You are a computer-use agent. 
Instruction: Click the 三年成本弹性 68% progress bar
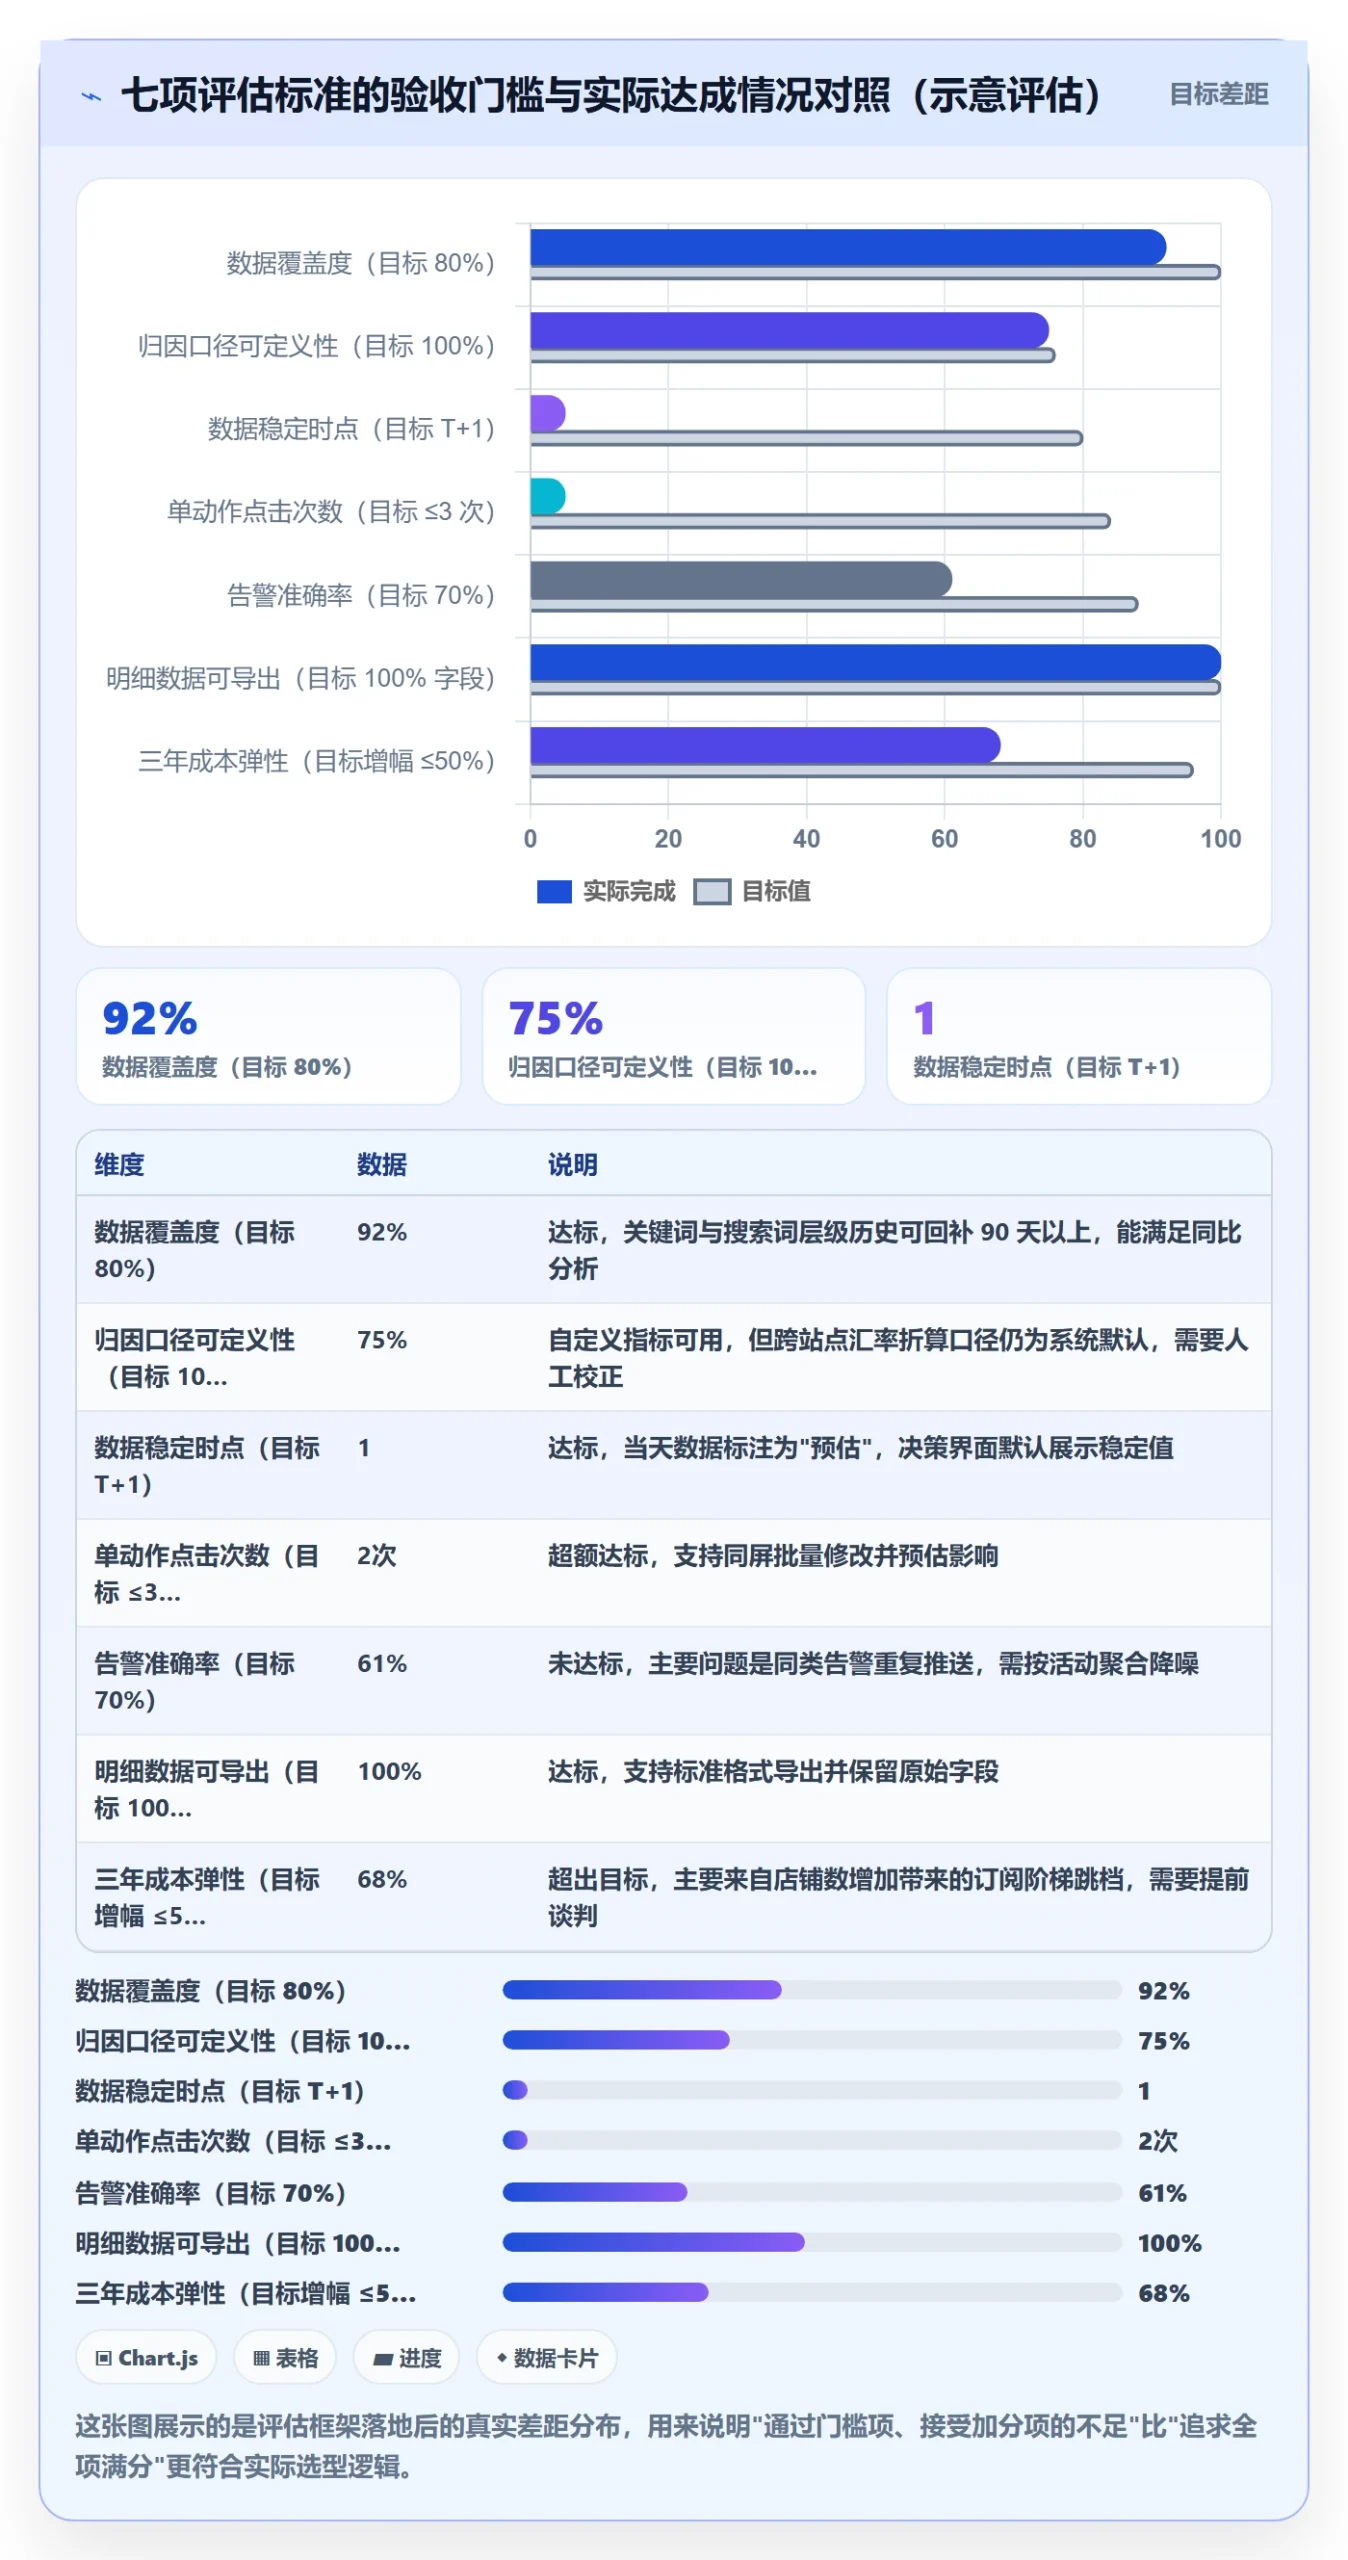811,2292
